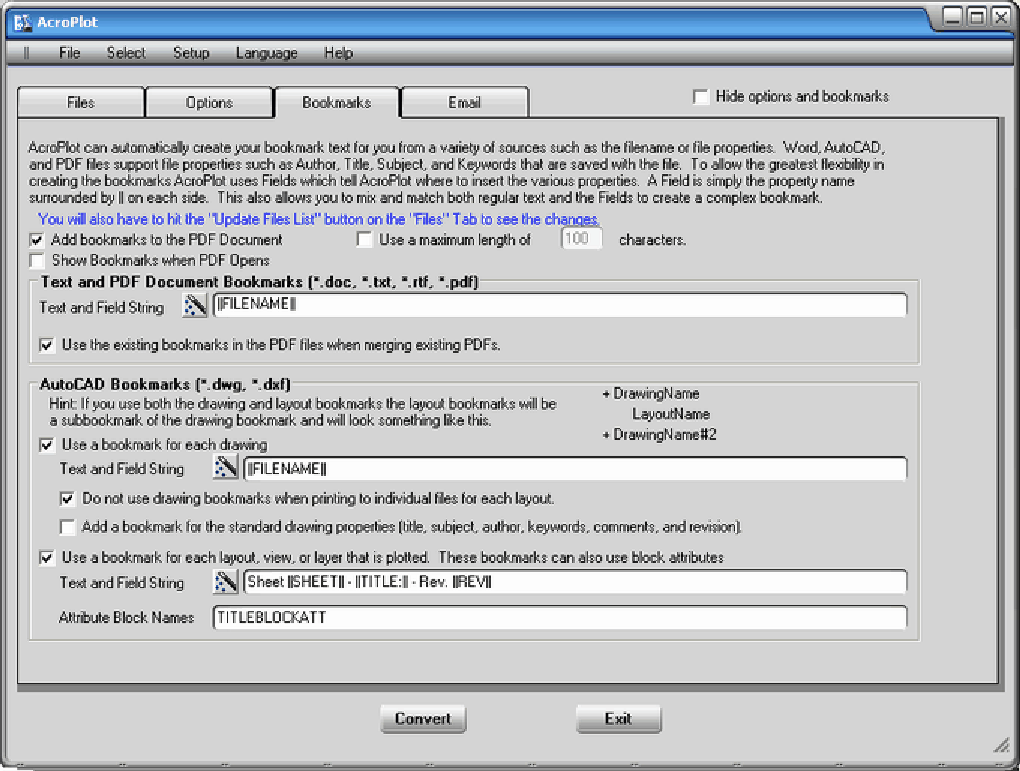The width and height of the screenshot is (1020, 771).
Task: Uncheck 'Use a bookmark for each layout, view, or layer'
Action: 47,558
